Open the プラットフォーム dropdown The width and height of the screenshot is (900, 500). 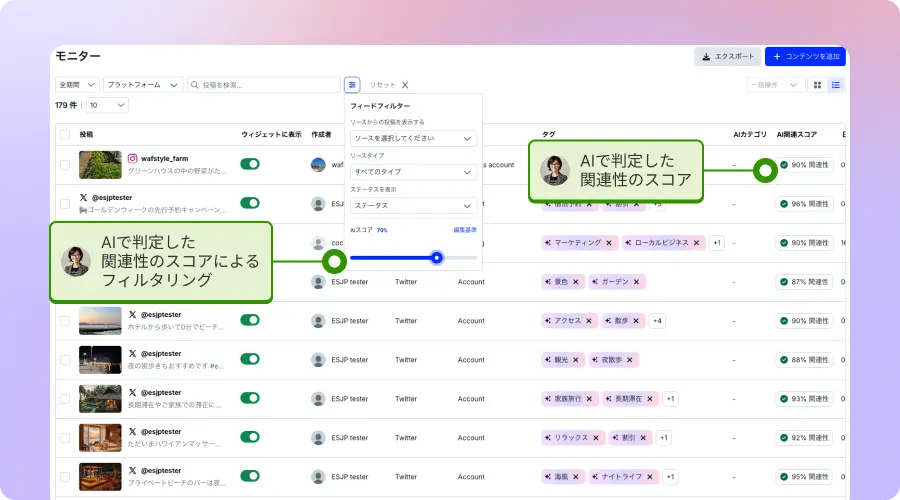(143, 85)
